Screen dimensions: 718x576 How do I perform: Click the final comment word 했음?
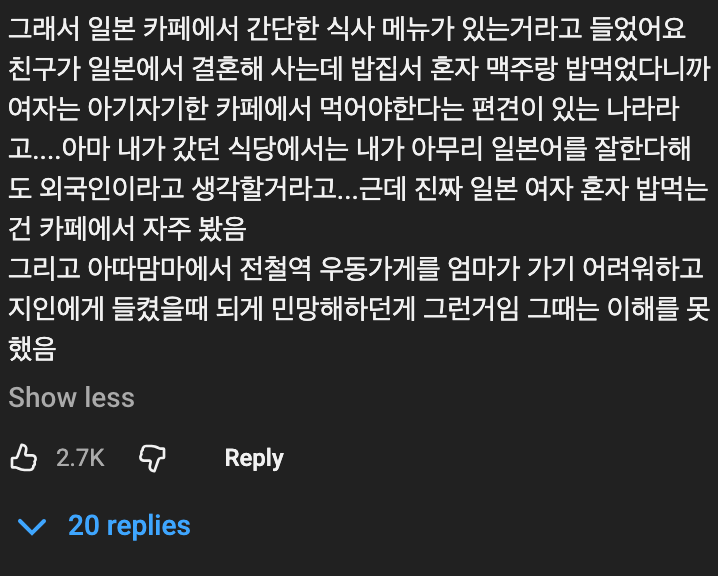tap(31, 350)
